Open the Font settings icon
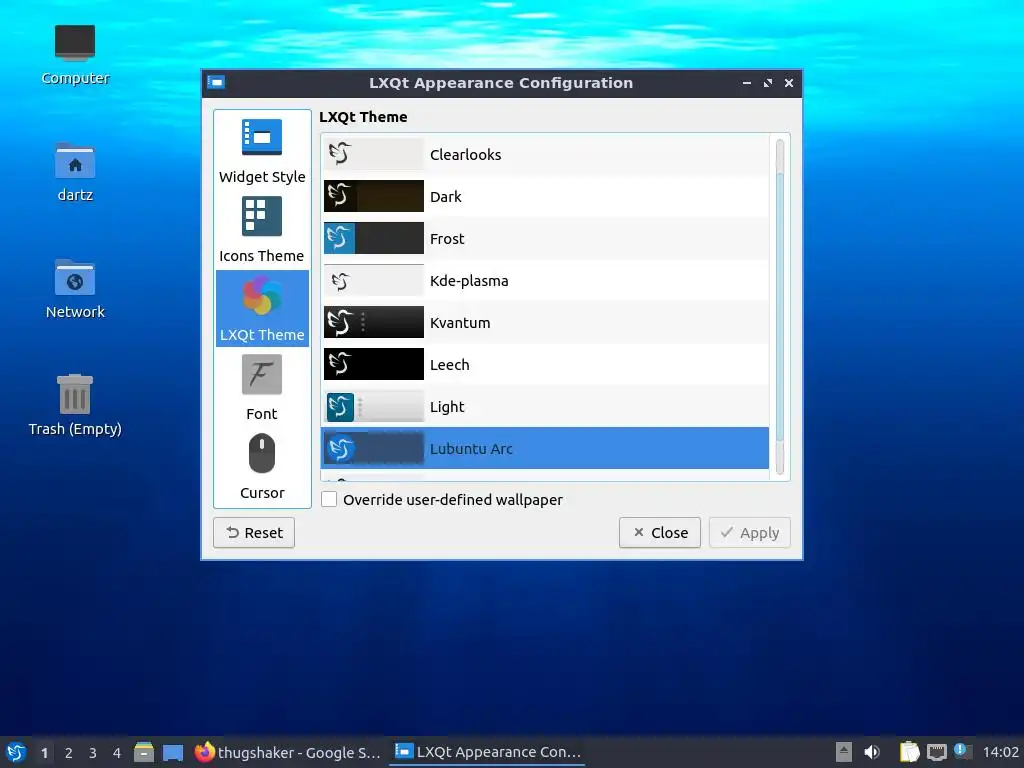Screen dimensions: 1024x768 [261, 374]
